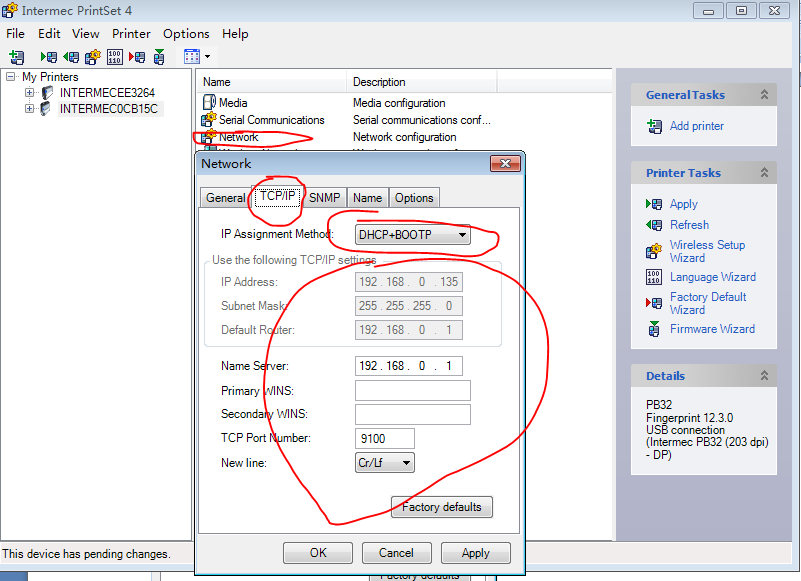Viewport: 801px width, 581px height.
Task: Click the Firmware Wizard toolbar icon
Action: (159, 57)
